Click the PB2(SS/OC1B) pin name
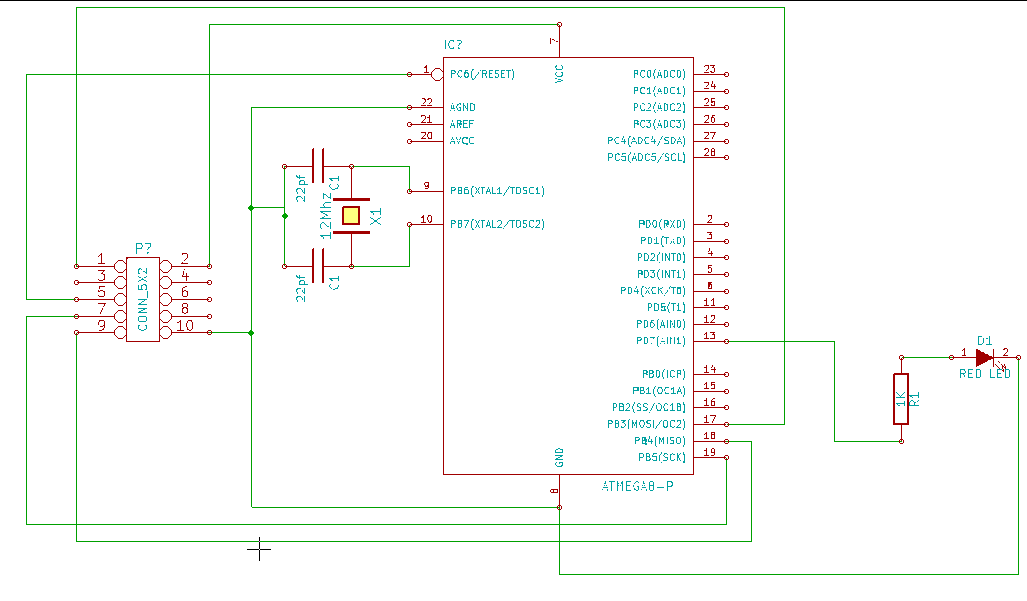 [649, 407]
